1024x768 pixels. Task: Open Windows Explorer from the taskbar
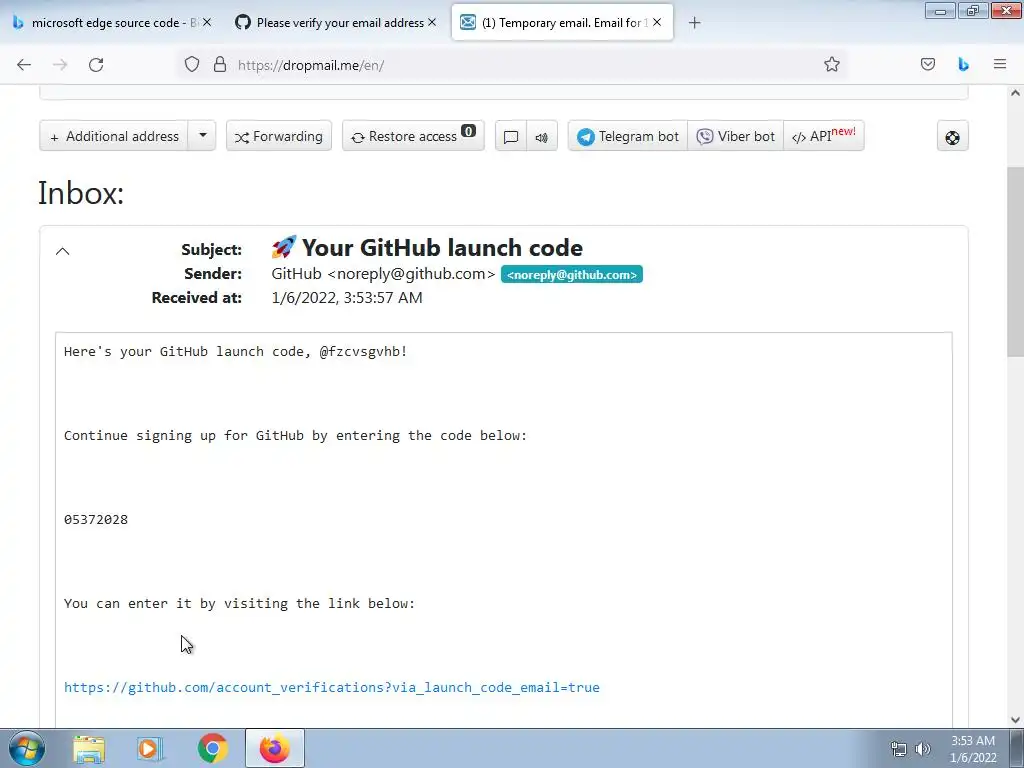coord(89,748)
